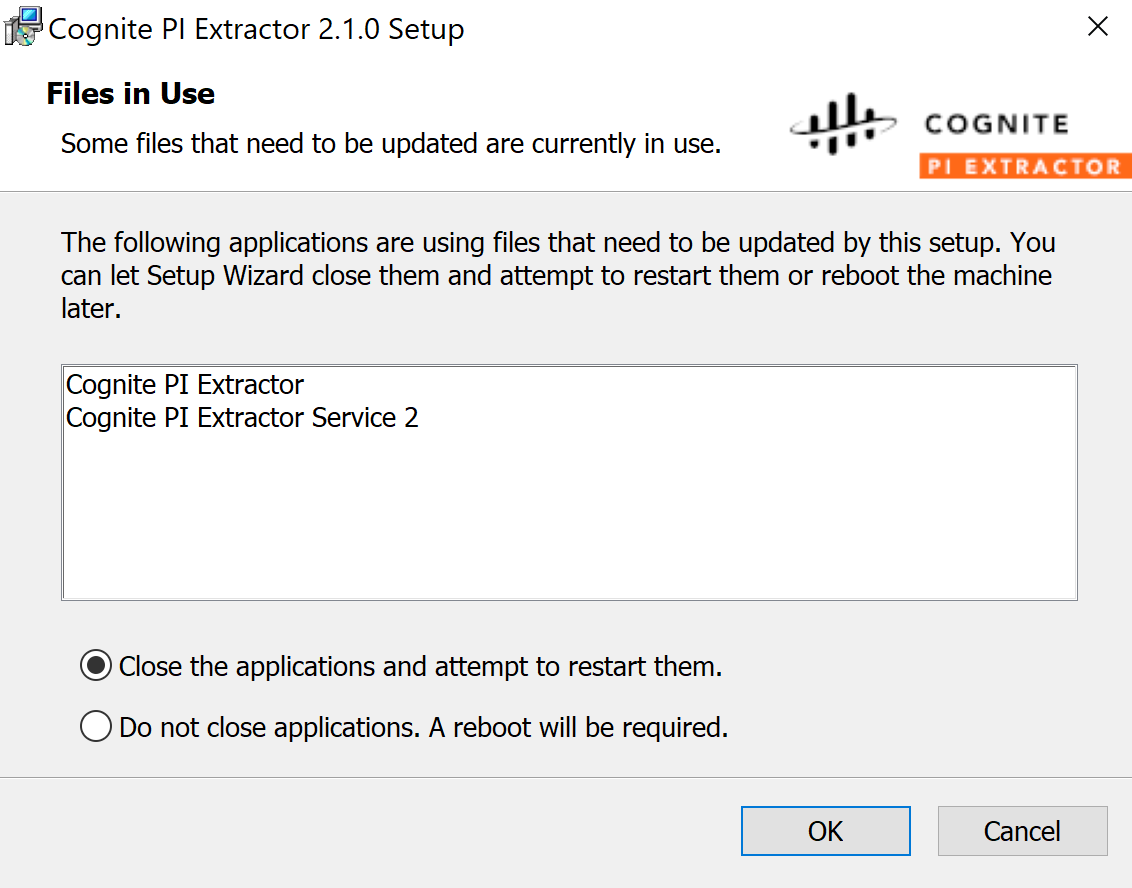
Task: Click the installer icon in the title bar
Action: pos(23,27)
